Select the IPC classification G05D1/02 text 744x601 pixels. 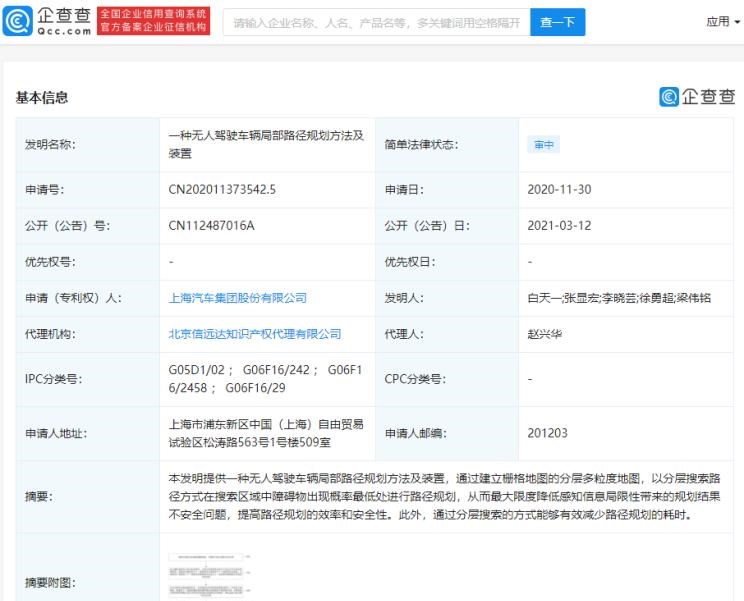coord(196,370)
